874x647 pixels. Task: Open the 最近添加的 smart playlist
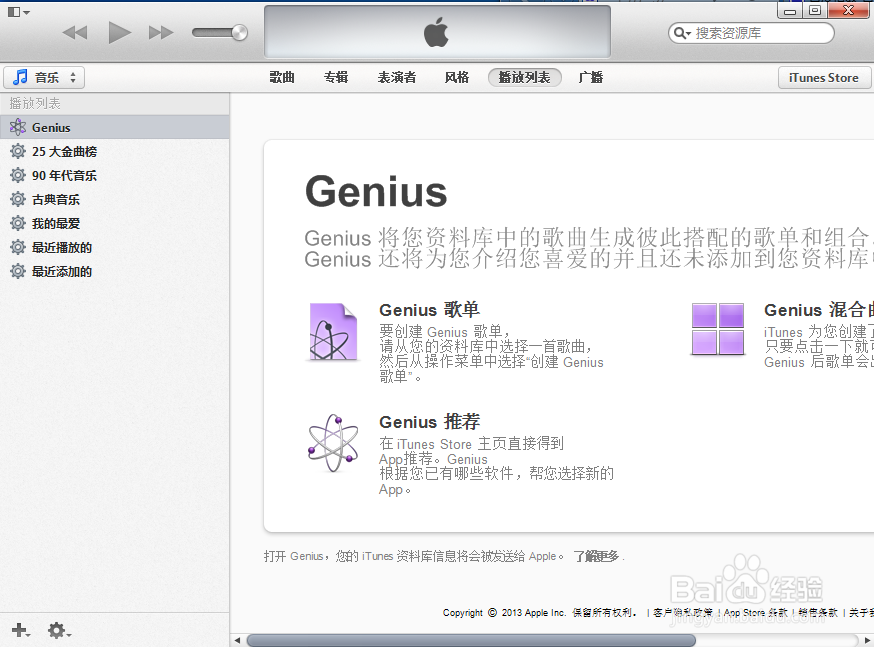point(115,271)
